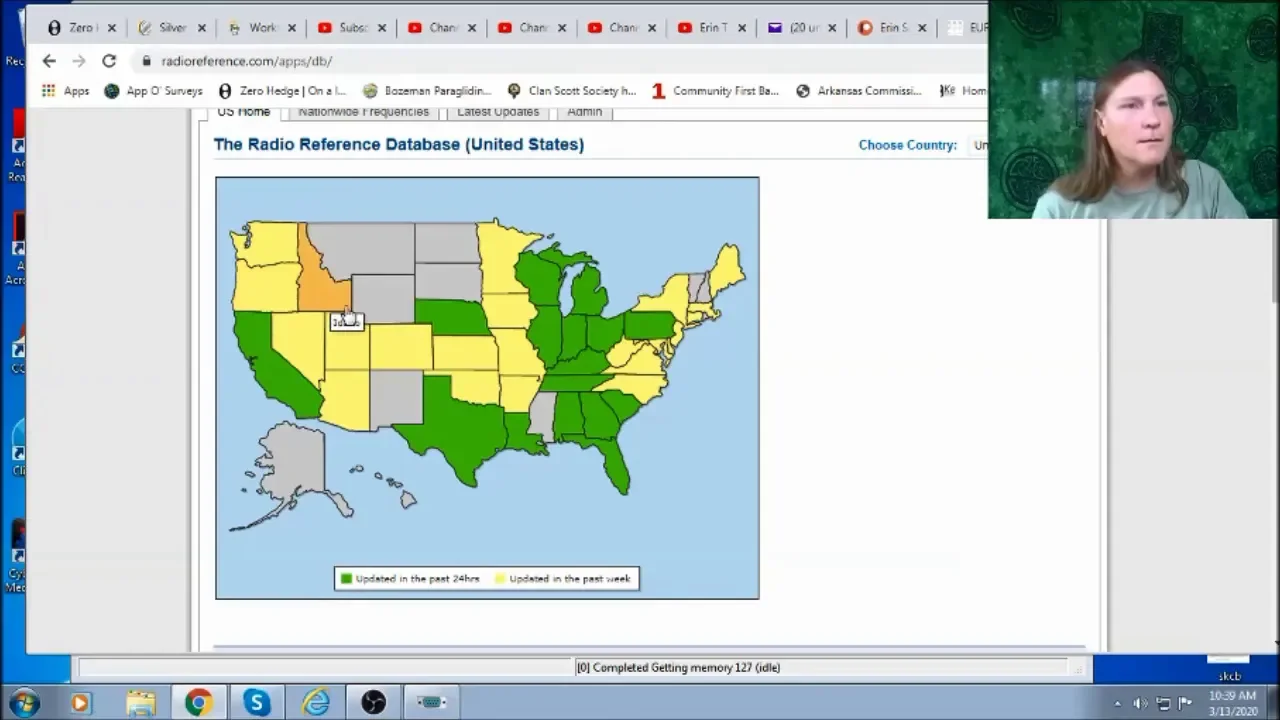
Task: Show hidden system tray icons
Action: pos(1117,703)
